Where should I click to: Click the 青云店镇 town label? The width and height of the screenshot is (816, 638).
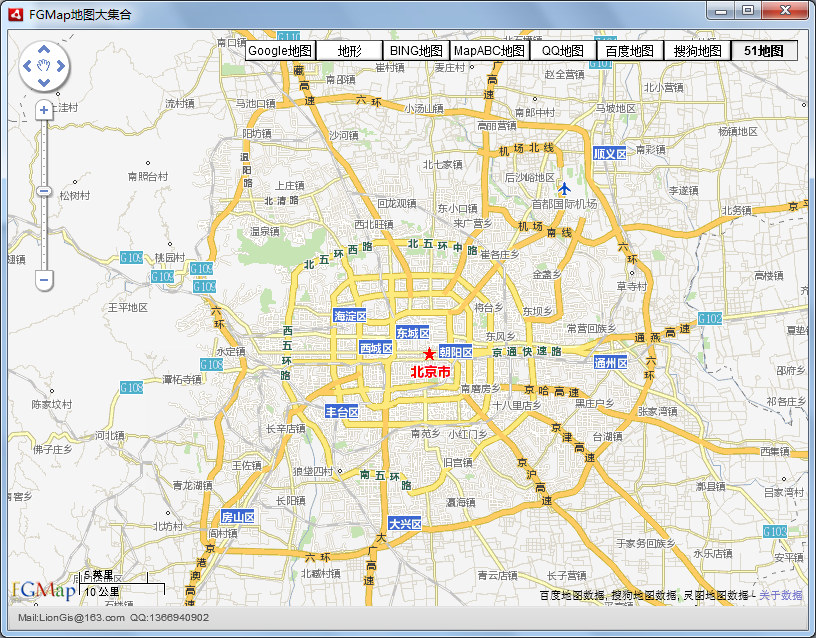498,575
